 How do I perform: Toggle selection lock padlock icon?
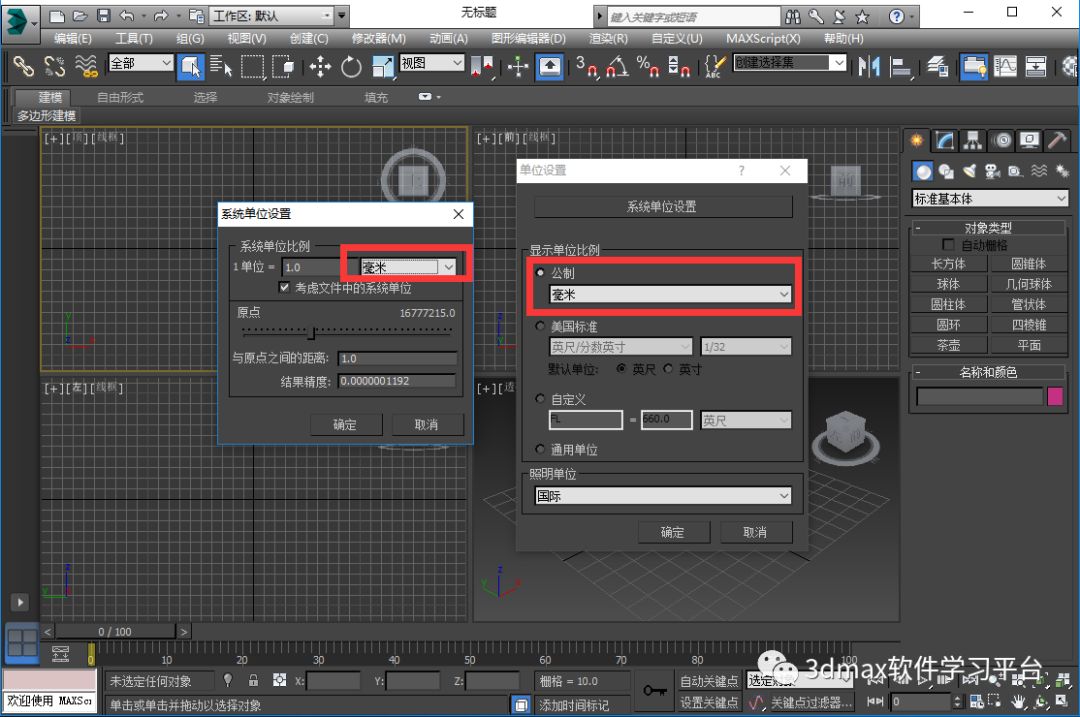pos(253,680)
